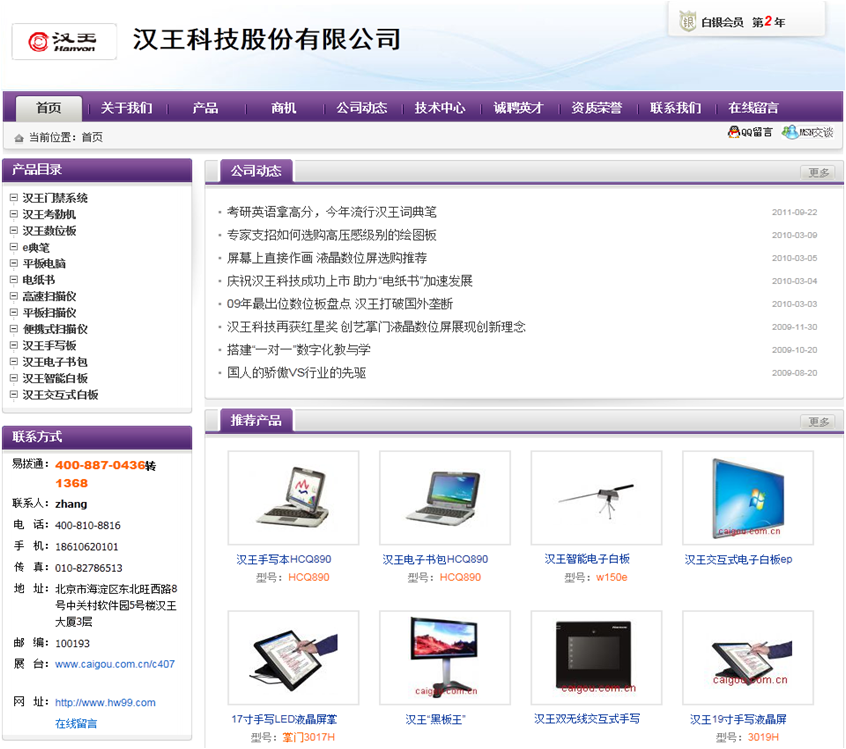Click the 400-887-0436 hotline number
The image size is (846, 749).
tap(100, 465)
